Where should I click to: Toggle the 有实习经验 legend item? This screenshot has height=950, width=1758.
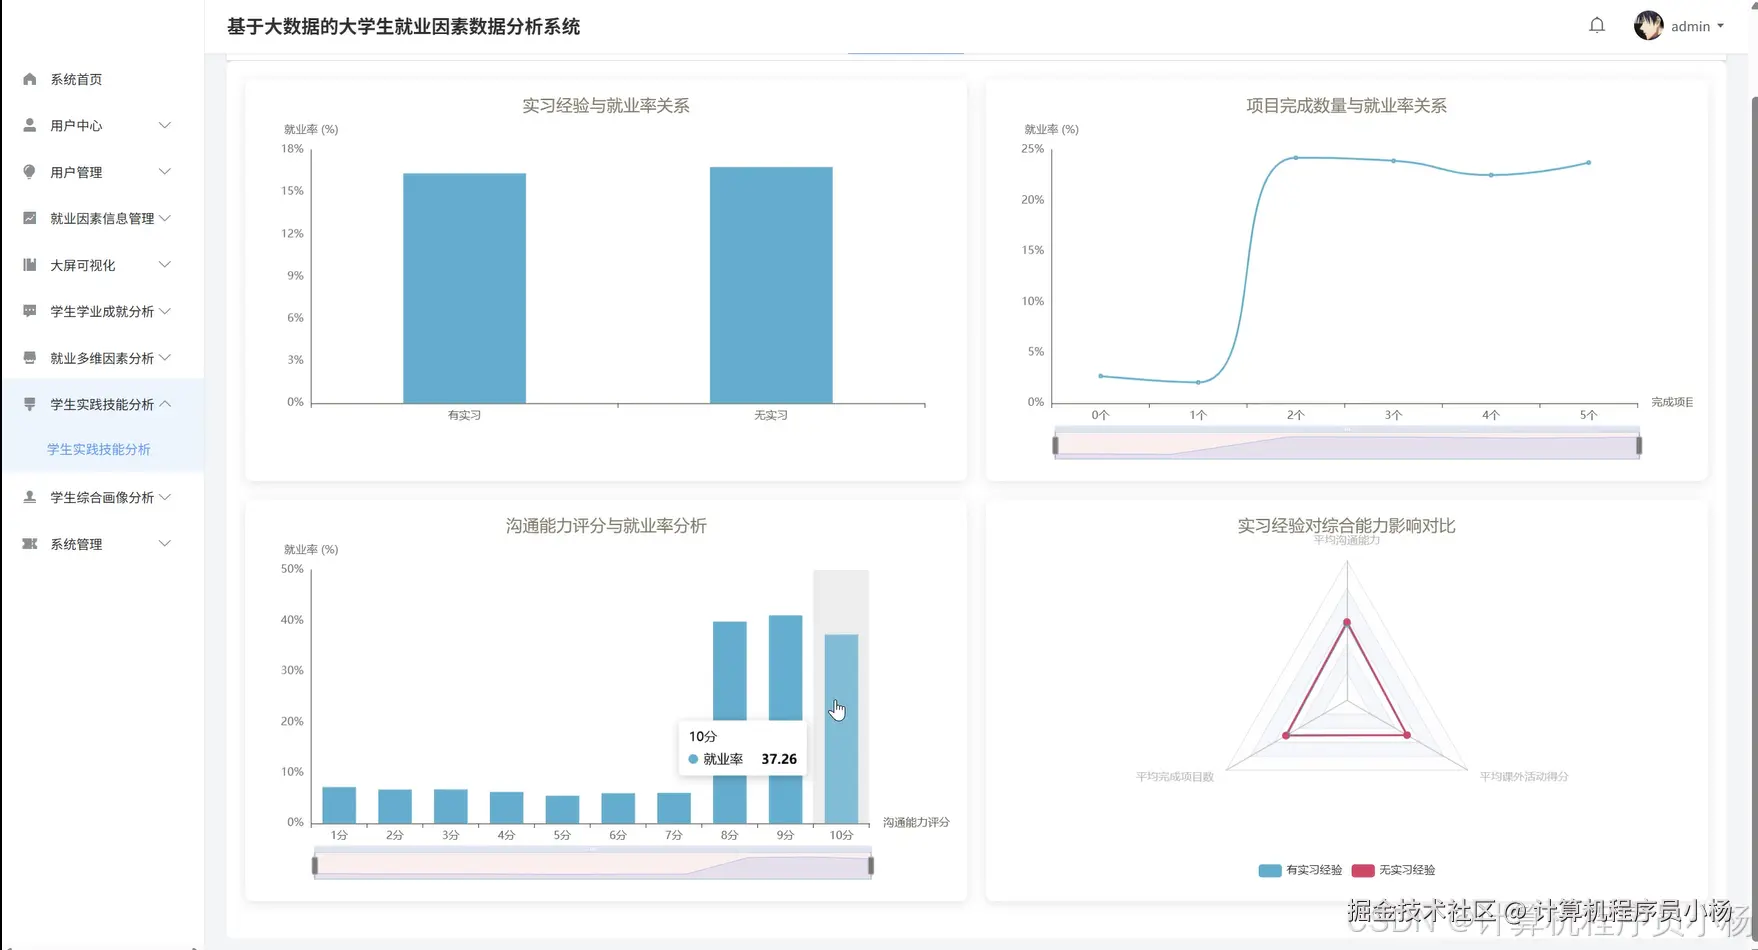point(1300,870)
